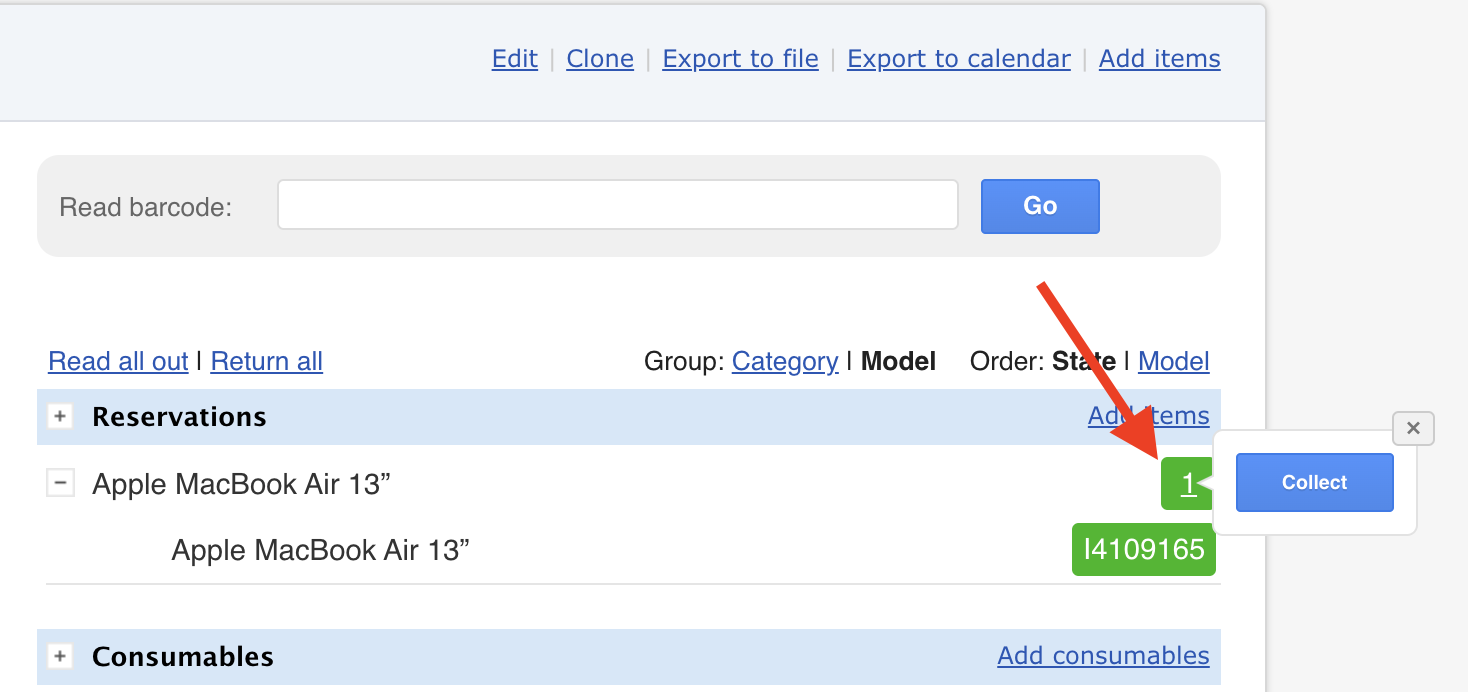This screenshot has width=1468, height=692.
Task: Click the green I4109165 barcode badge
Action: coord(1143,549)
